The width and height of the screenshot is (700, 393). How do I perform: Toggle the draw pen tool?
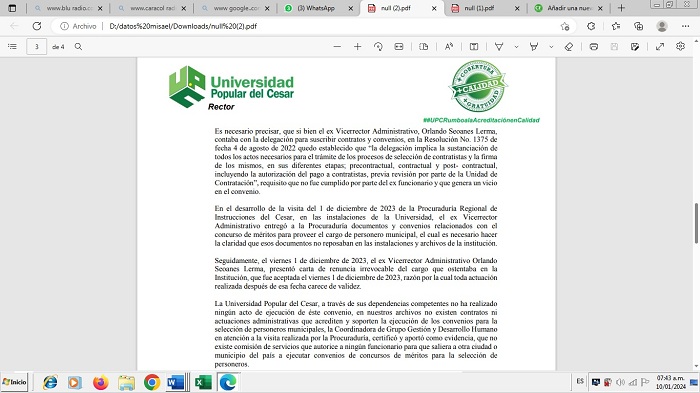tap(499, 46)
